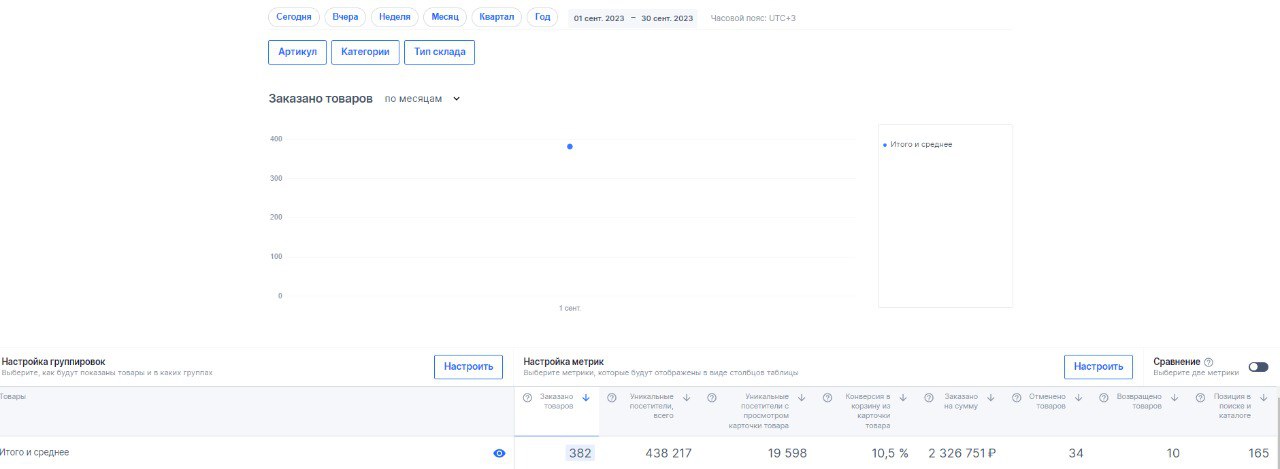
Task: Toggle Итого и среднее legend series
Action: [917, 145]
